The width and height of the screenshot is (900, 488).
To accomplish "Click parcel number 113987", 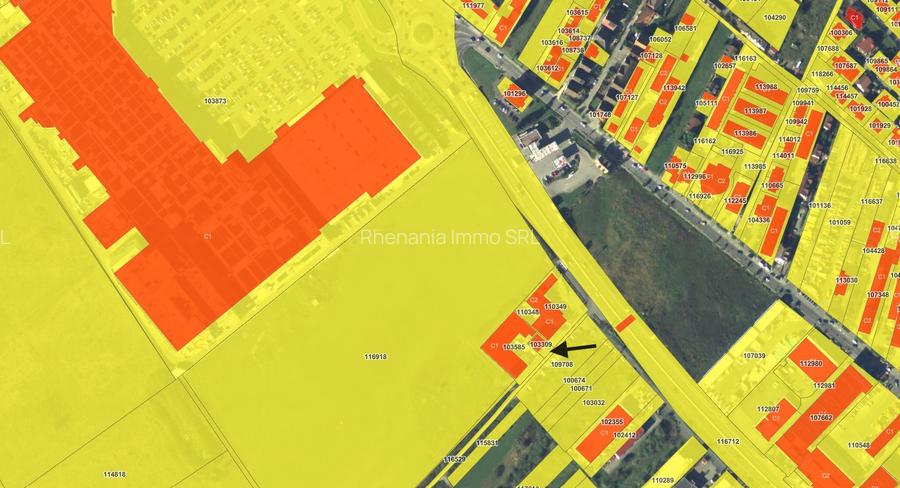I will 755,111.
